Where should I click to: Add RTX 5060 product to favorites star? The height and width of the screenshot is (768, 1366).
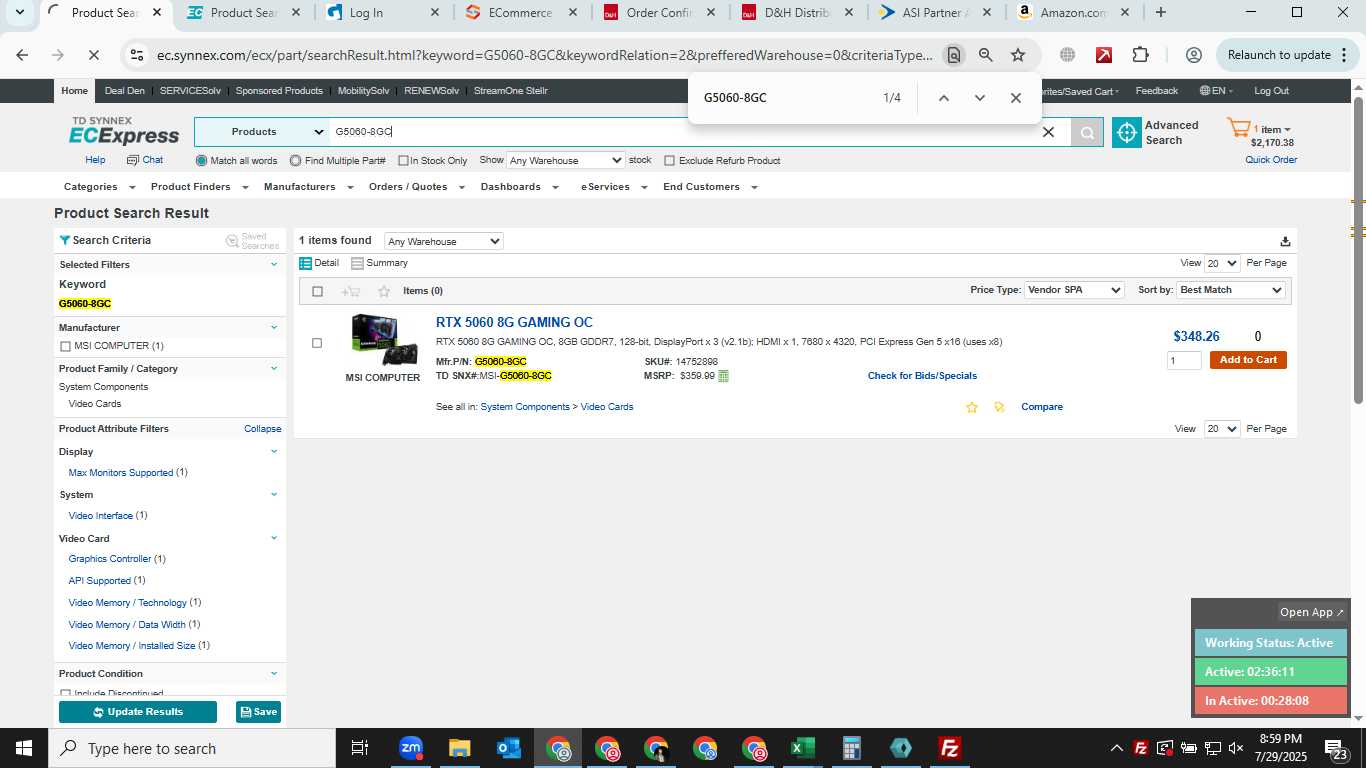971,407
